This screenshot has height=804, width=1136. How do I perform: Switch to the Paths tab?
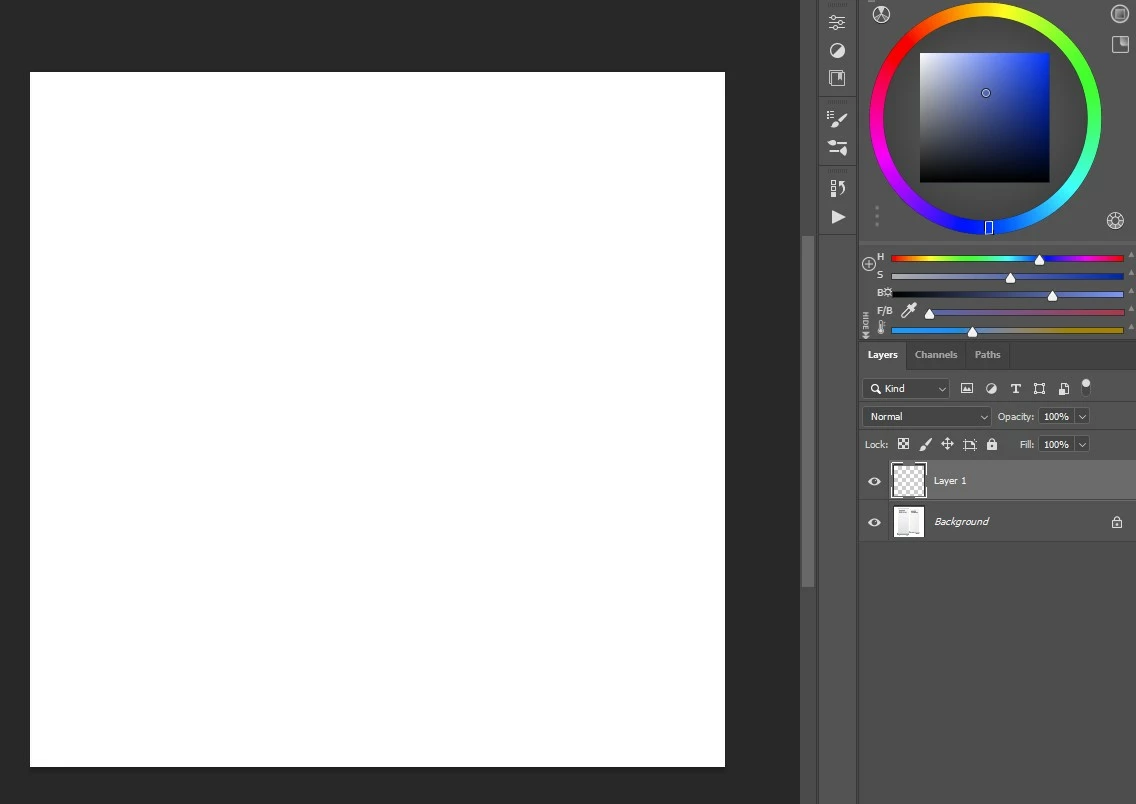click(987, 355)
